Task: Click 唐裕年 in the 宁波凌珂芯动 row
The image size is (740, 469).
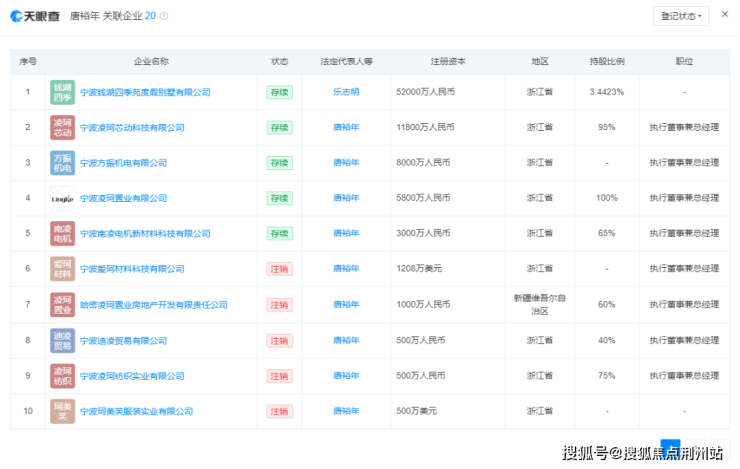Action: (346, 127)
